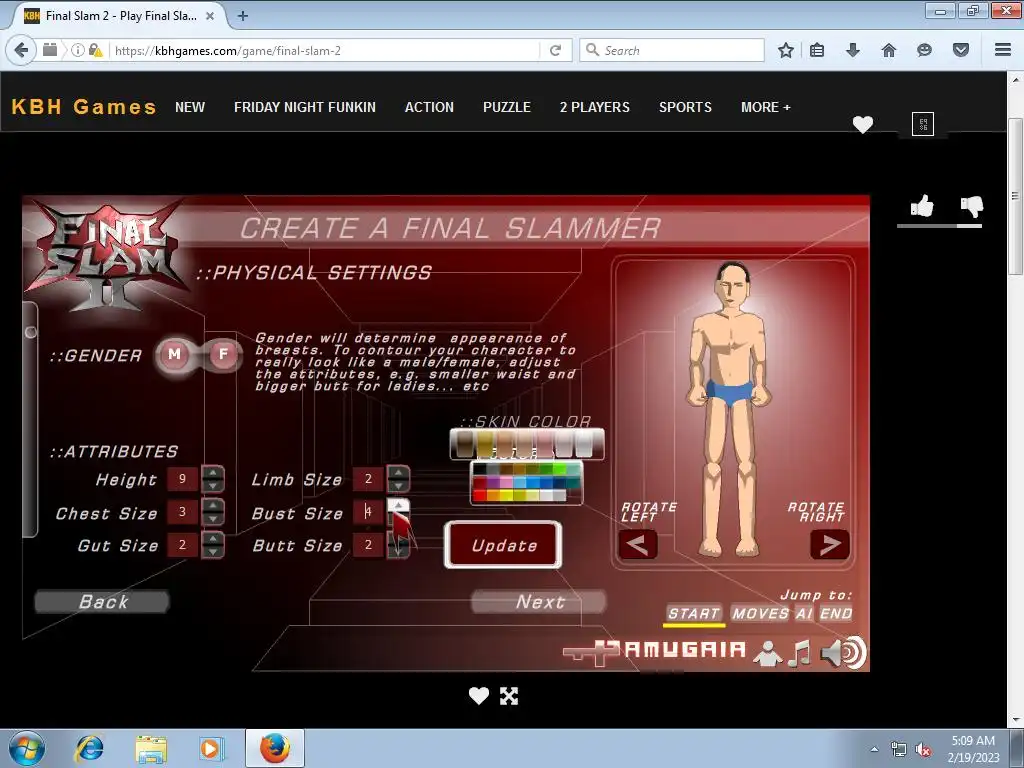Open the bookmarks library list icon
The width and height of the screenshot is (1024, 768).
(x=817, y=50)
